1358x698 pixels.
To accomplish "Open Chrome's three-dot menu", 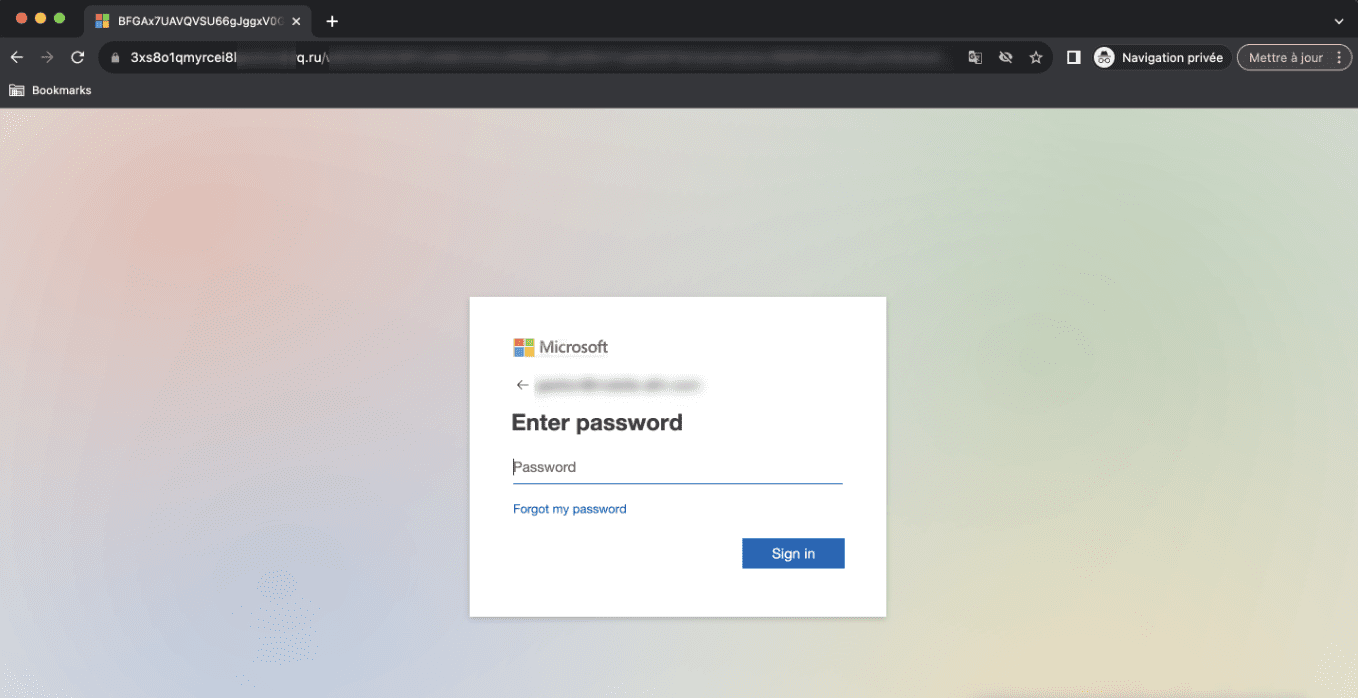I will point(1339,58).
